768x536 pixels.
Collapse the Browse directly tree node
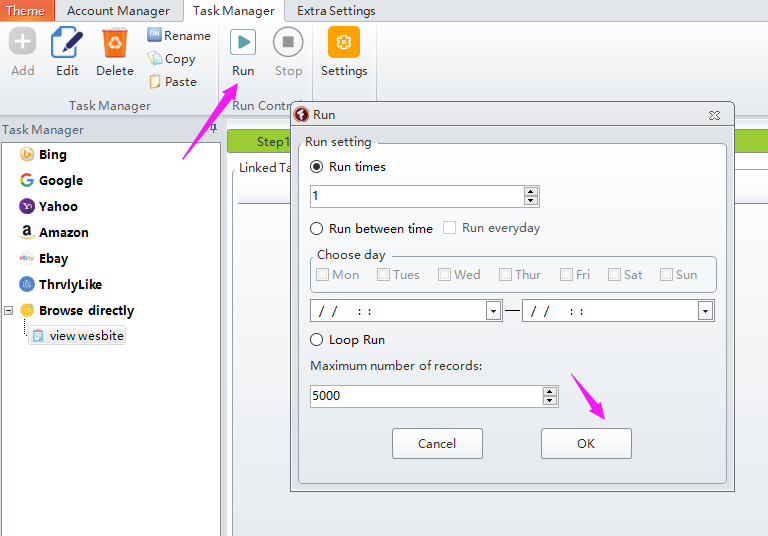click(x=9, y=310)
